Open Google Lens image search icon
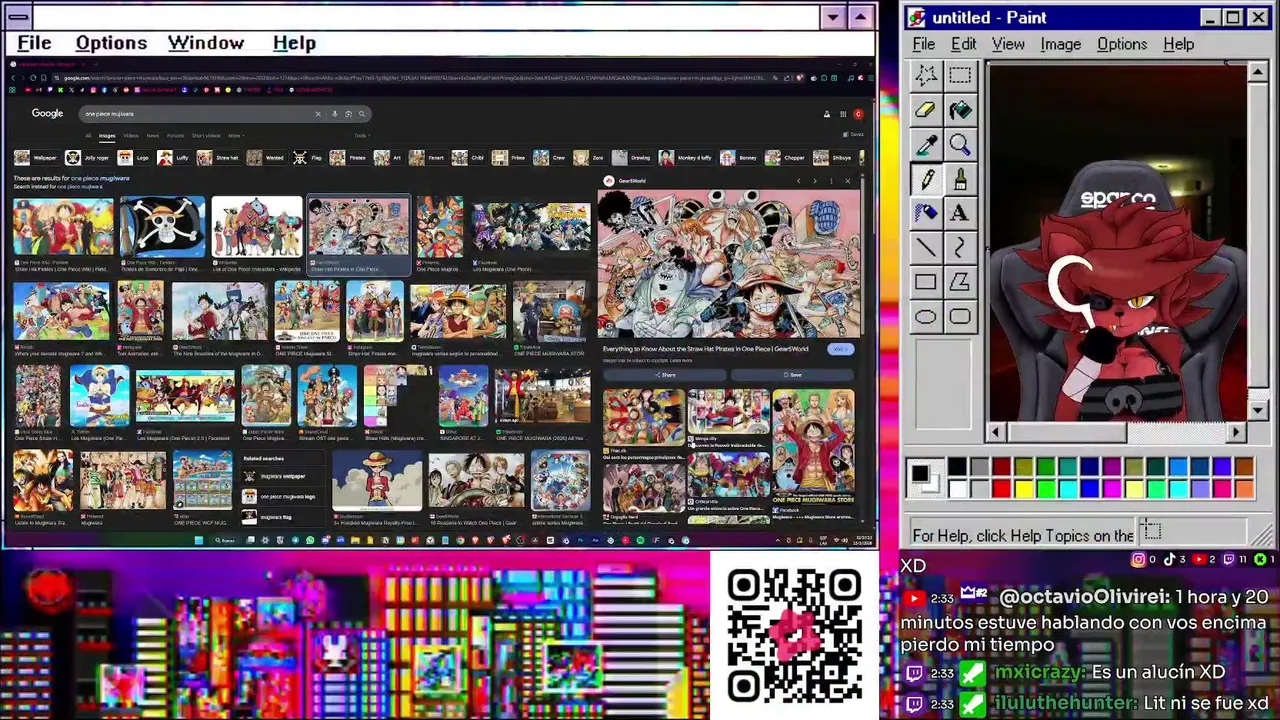The width and height of the screenshot is (1280, 720). coord(348,113)
